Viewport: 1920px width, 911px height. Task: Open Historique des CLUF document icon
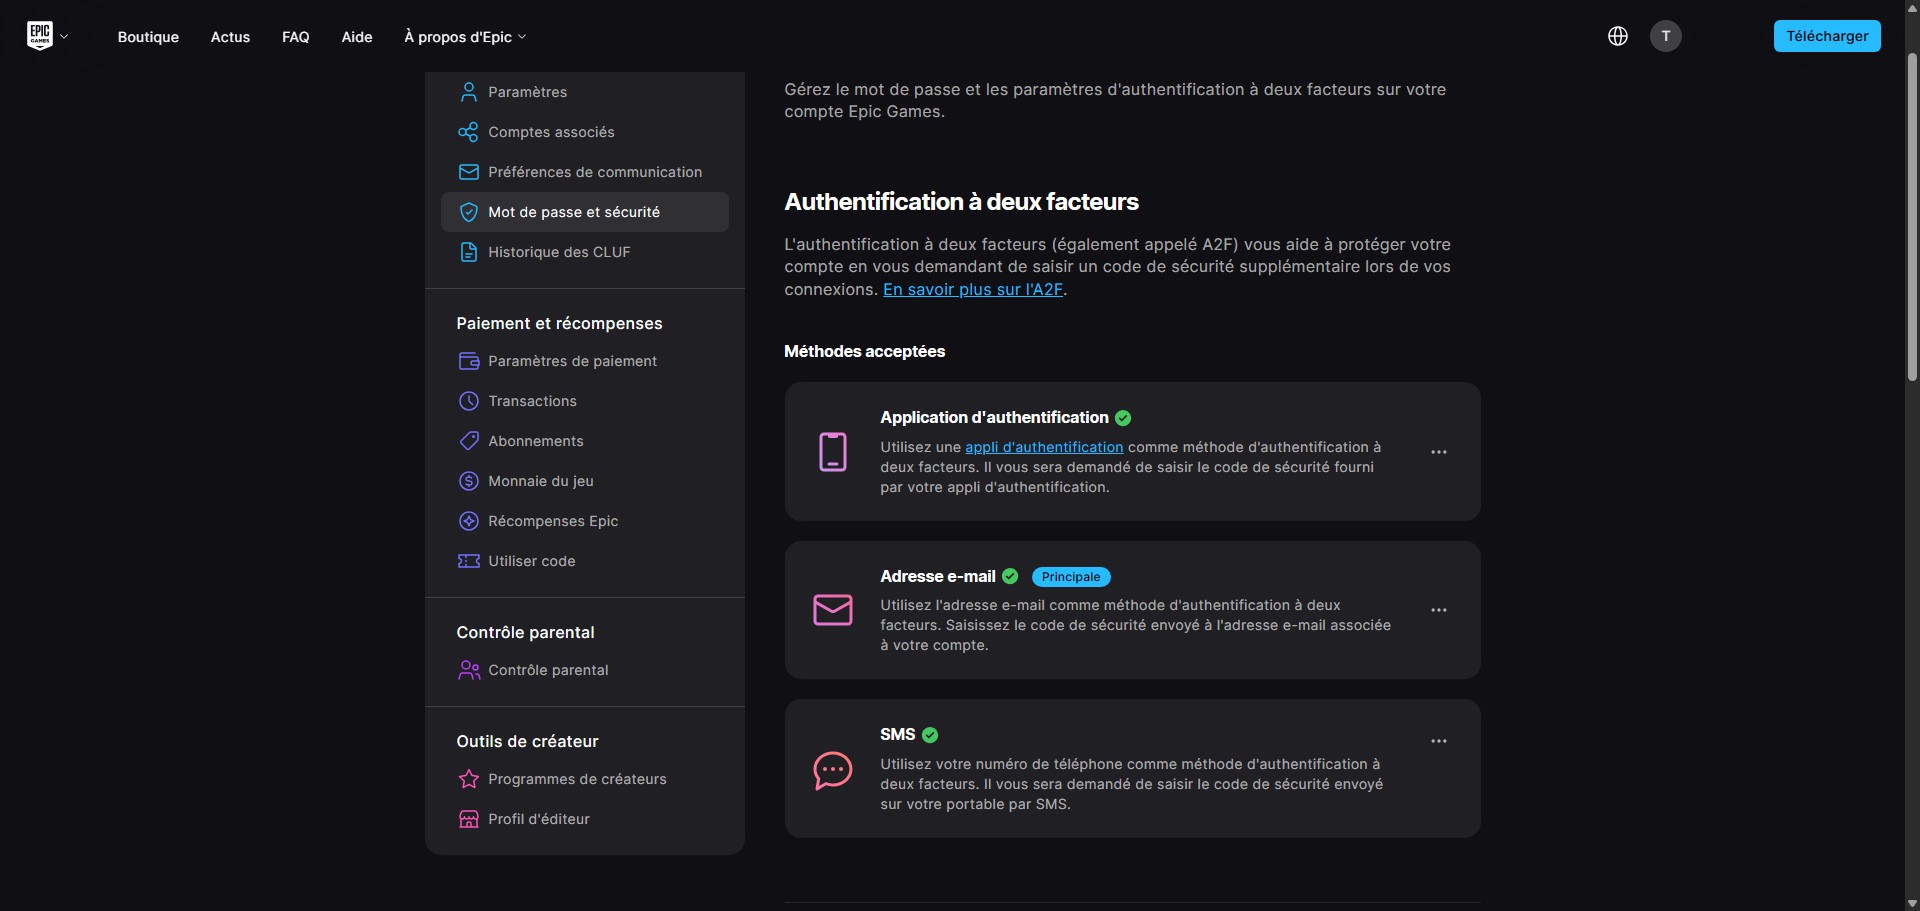(468, 252)
